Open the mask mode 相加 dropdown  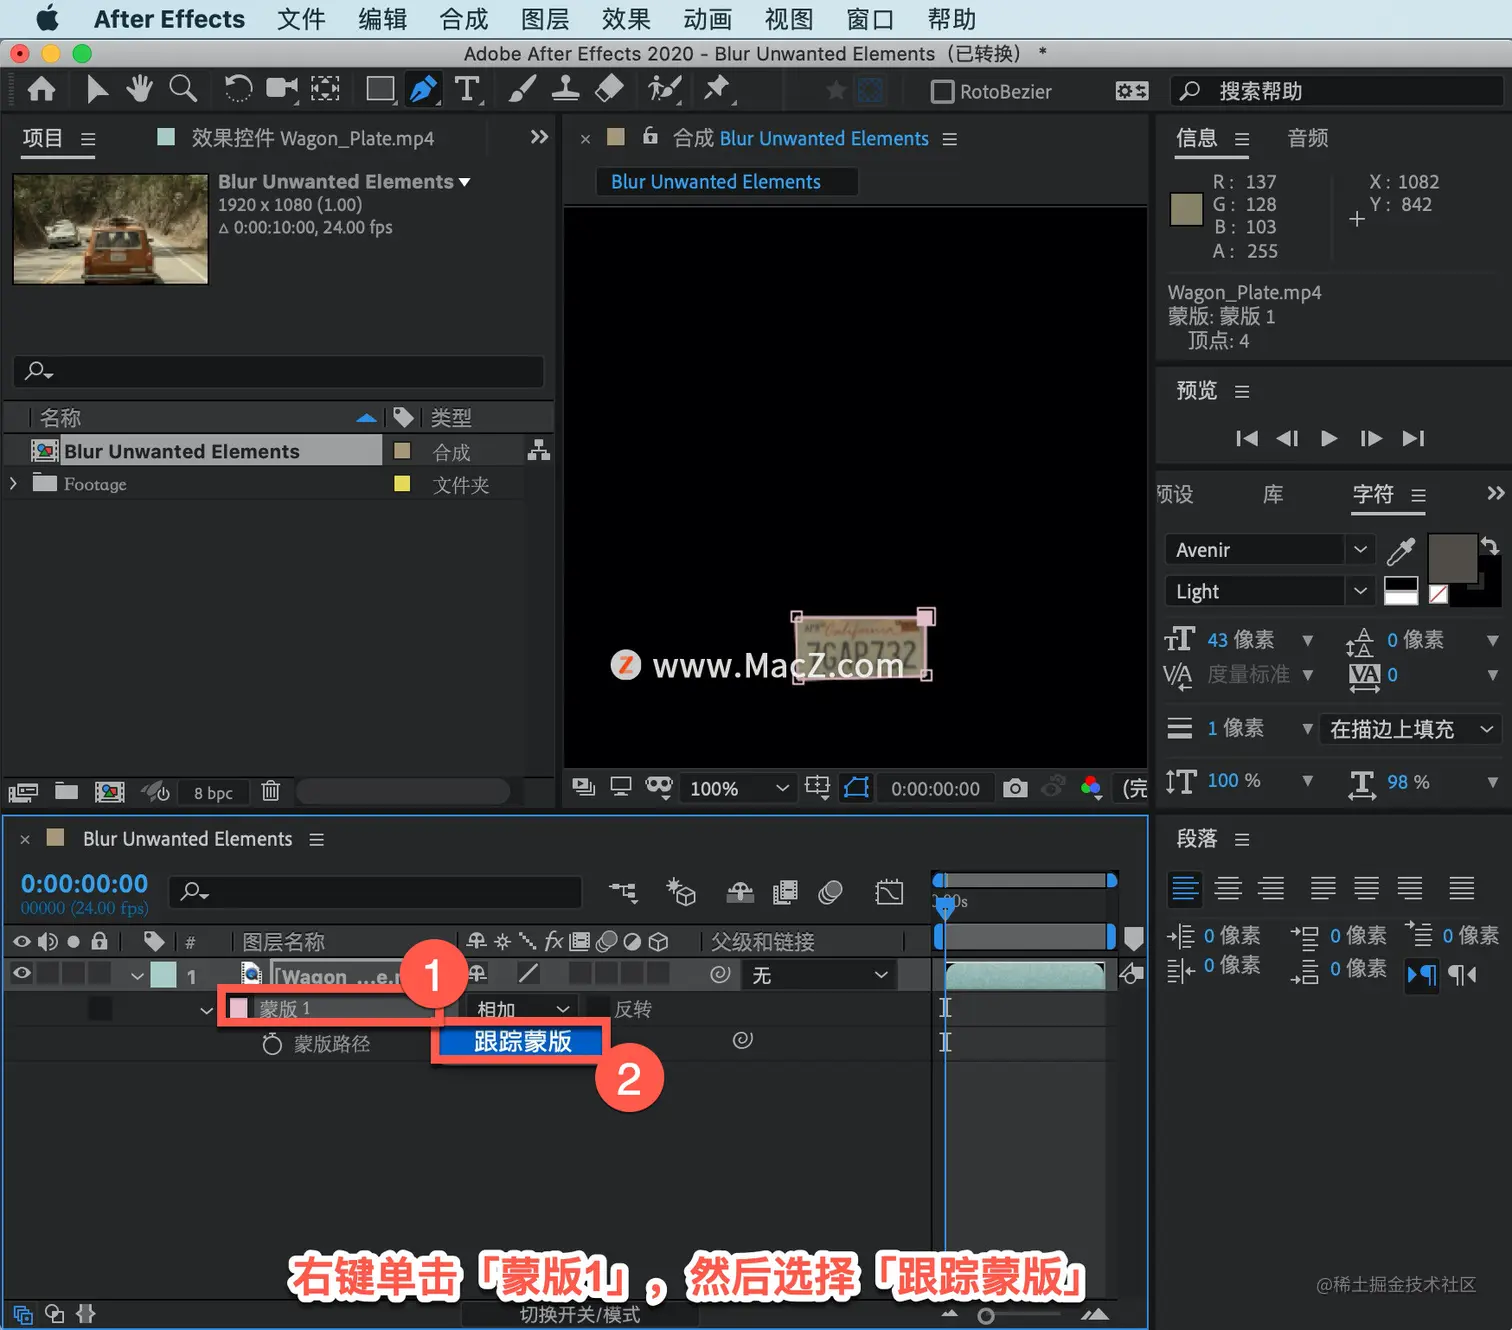pos(523,1008)
